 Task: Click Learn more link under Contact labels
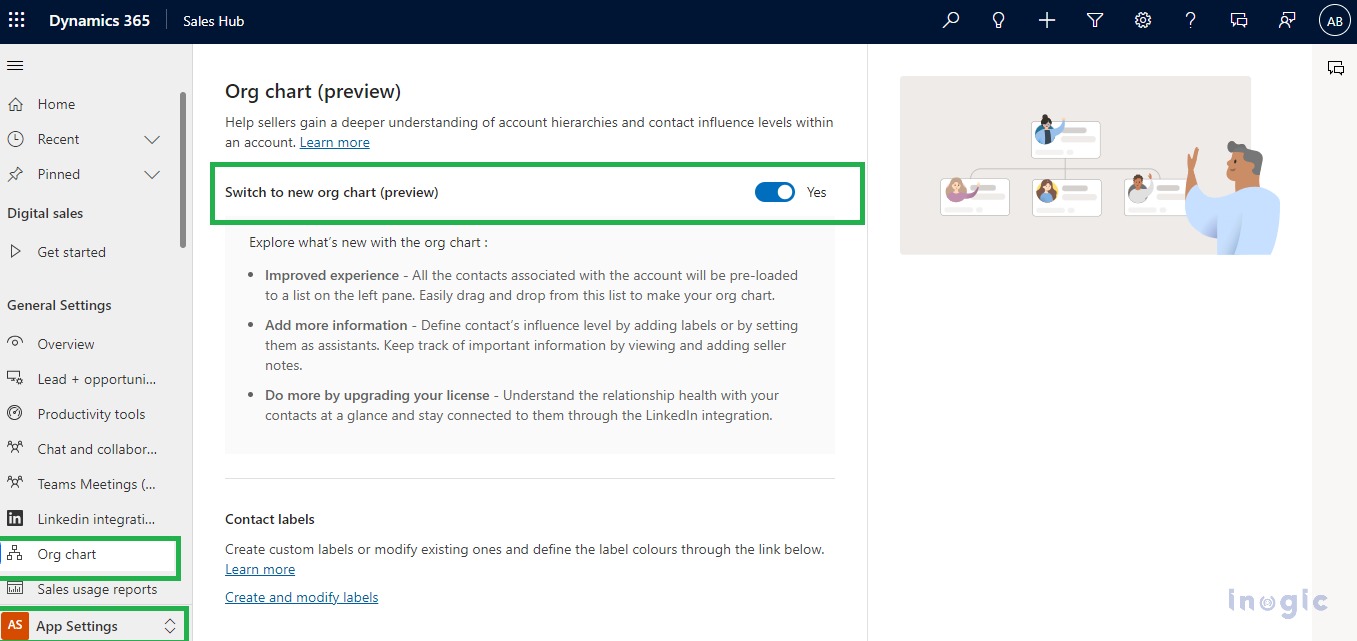pos(260,569)
